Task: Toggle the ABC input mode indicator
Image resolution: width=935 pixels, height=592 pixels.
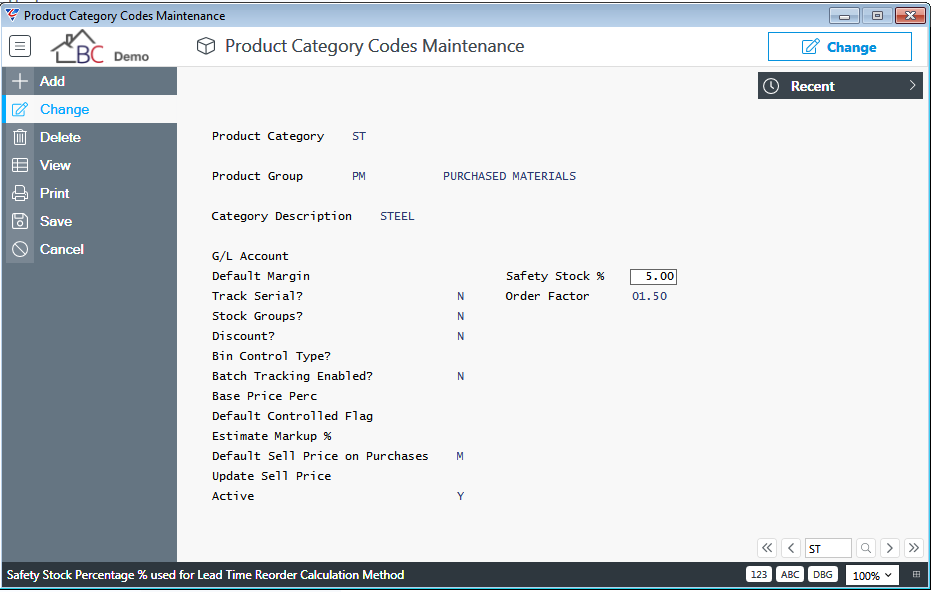Action: tap(790, 575)
